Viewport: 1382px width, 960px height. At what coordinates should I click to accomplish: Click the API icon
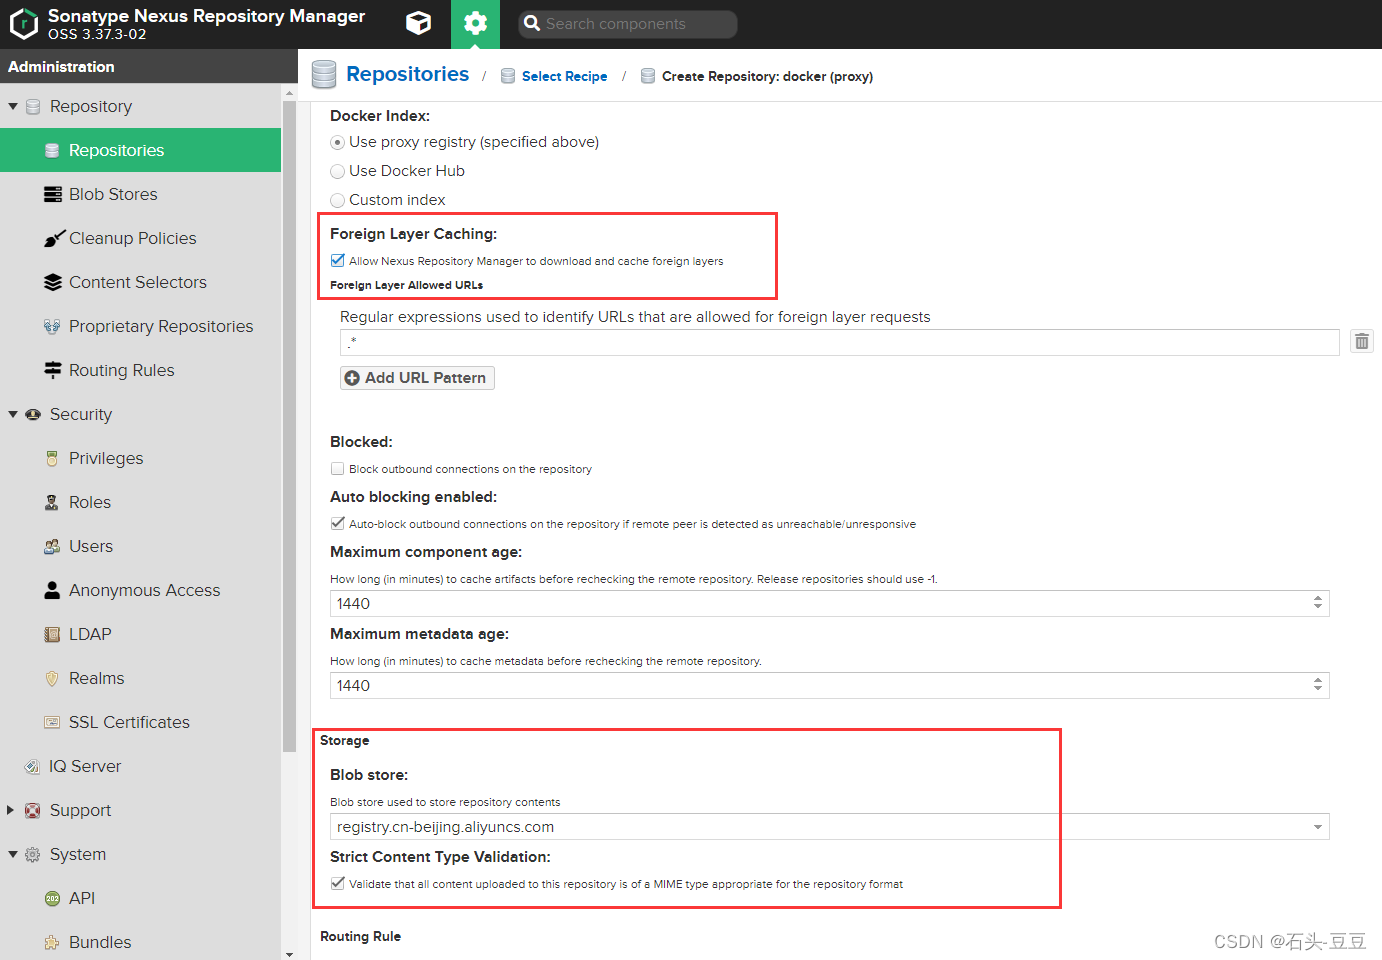click(x=53, y=898)
